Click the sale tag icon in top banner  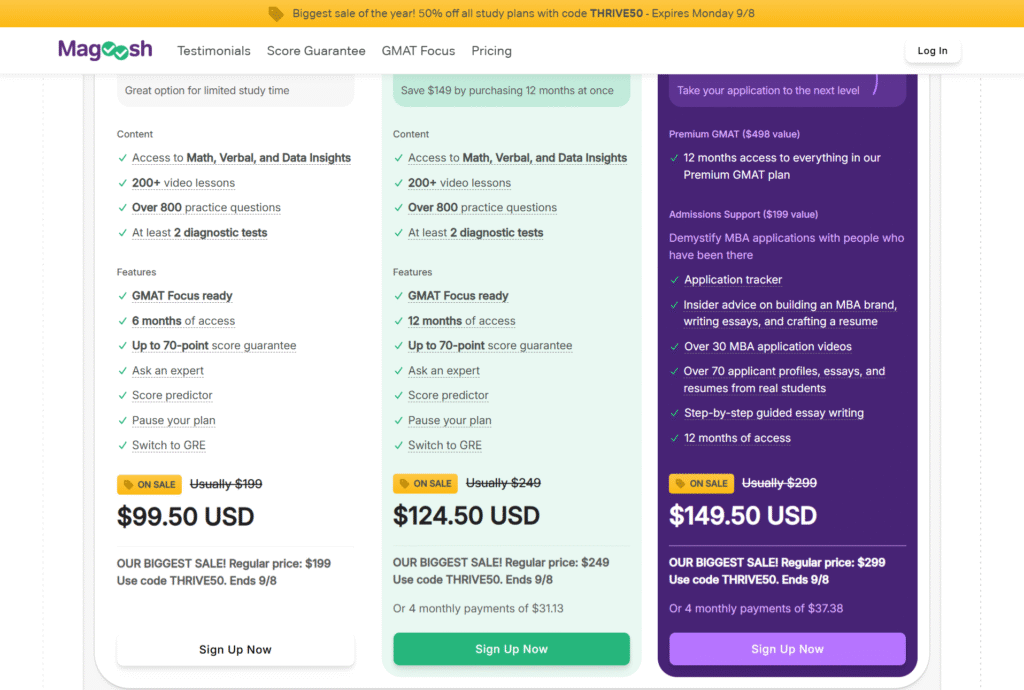pos(276,14)
